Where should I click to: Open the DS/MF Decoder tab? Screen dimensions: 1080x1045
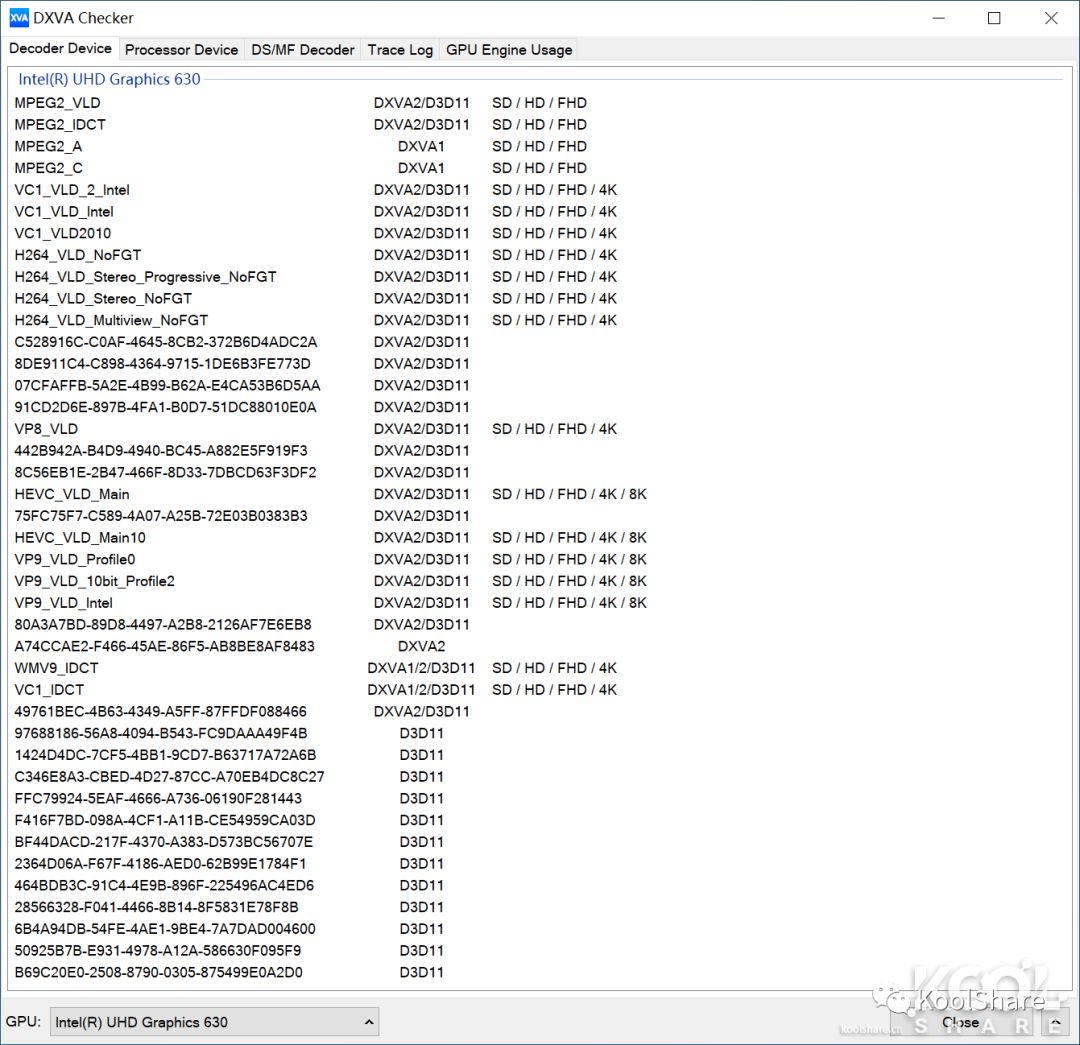pos(302,50)
